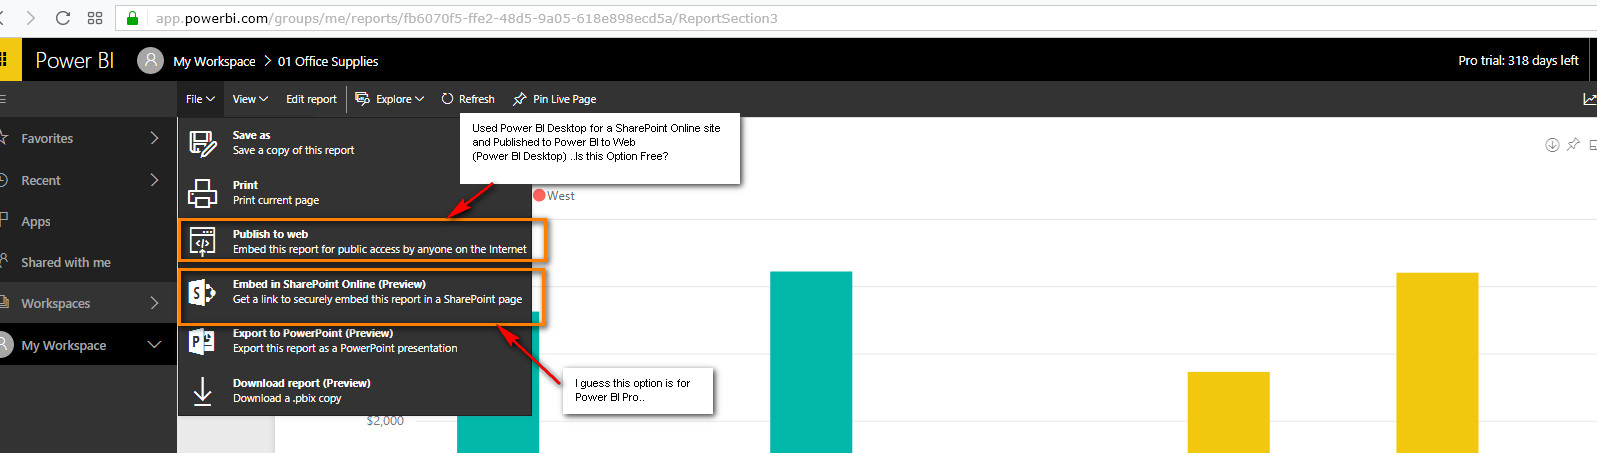1597x453 pixels.
Task: Click the user profile avatar icon
Action: (150, 61)
